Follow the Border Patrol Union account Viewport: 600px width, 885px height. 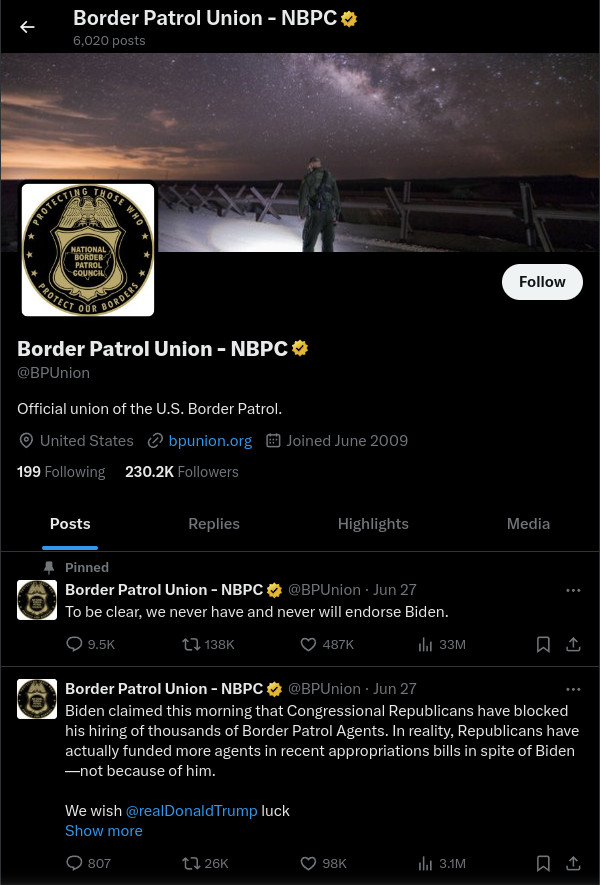tap(542, 282)
